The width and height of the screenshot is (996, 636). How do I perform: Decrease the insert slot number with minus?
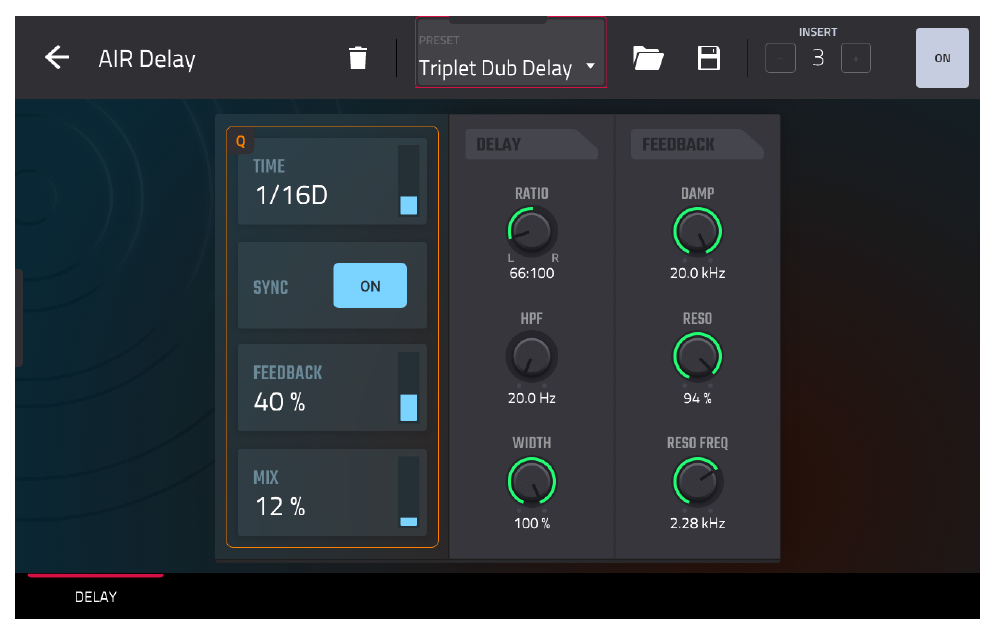pos(780,58)
